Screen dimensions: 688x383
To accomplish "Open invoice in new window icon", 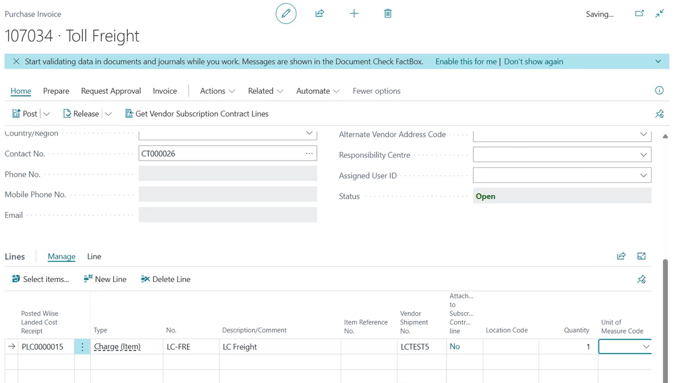I will pyautogui.click(x=639, y=14).
